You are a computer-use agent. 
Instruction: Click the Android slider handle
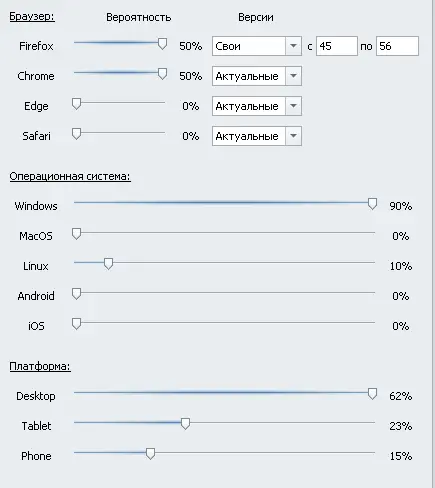[x=76, y=294]
